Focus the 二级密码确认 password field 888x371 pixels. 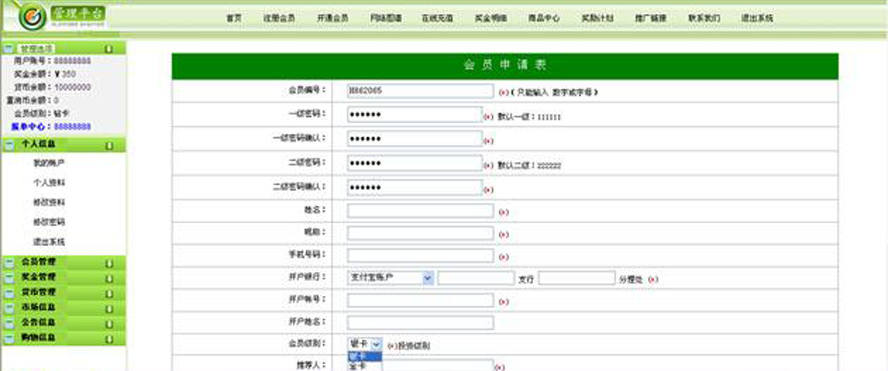(415, 187)
